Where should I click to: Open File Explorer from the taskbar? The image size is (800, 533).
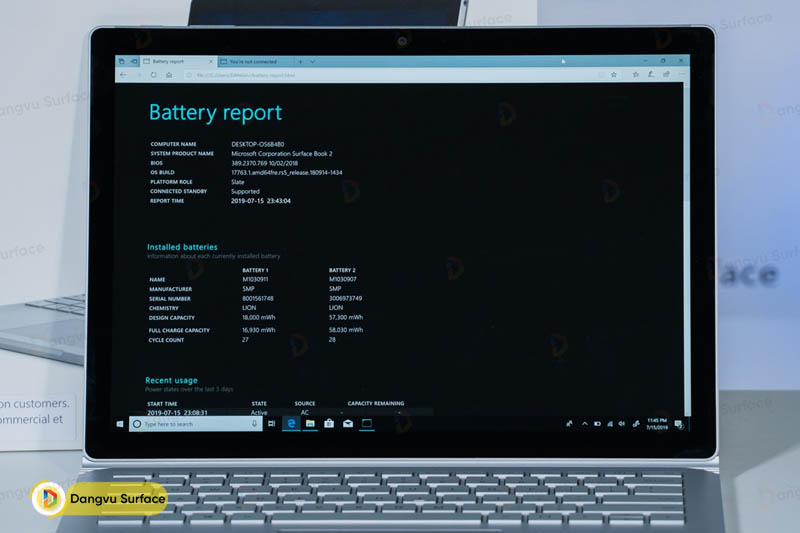pyautogui.click(x=311, y=424)
